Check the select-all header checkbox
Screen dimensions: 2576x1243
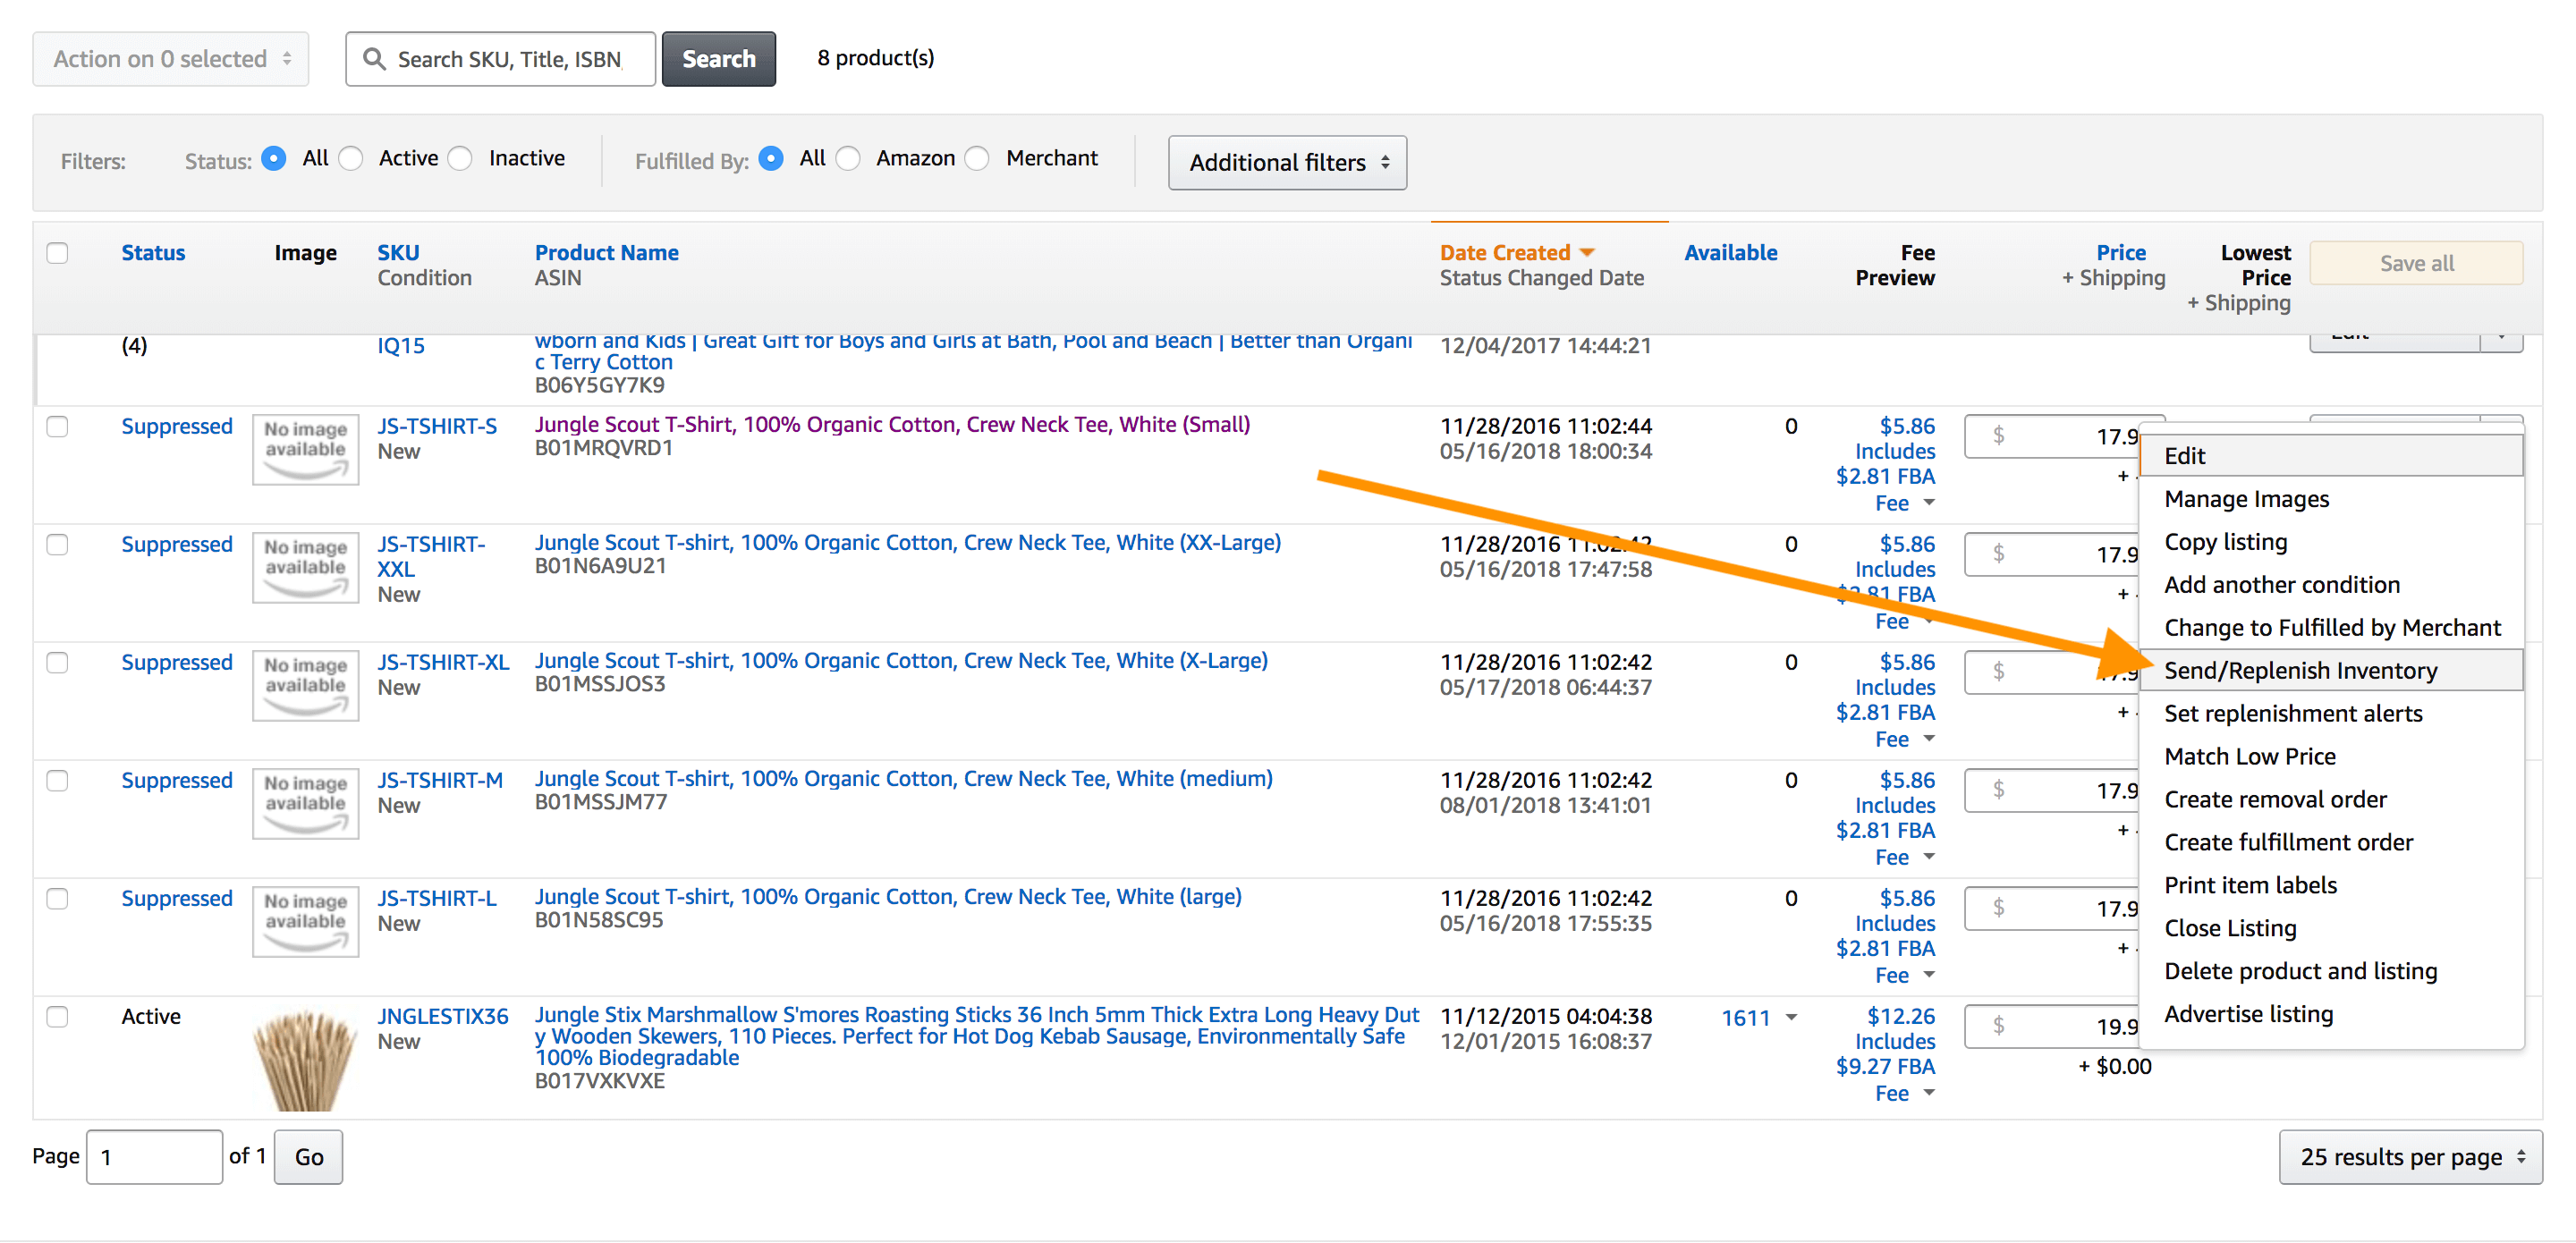pos(58,253)
